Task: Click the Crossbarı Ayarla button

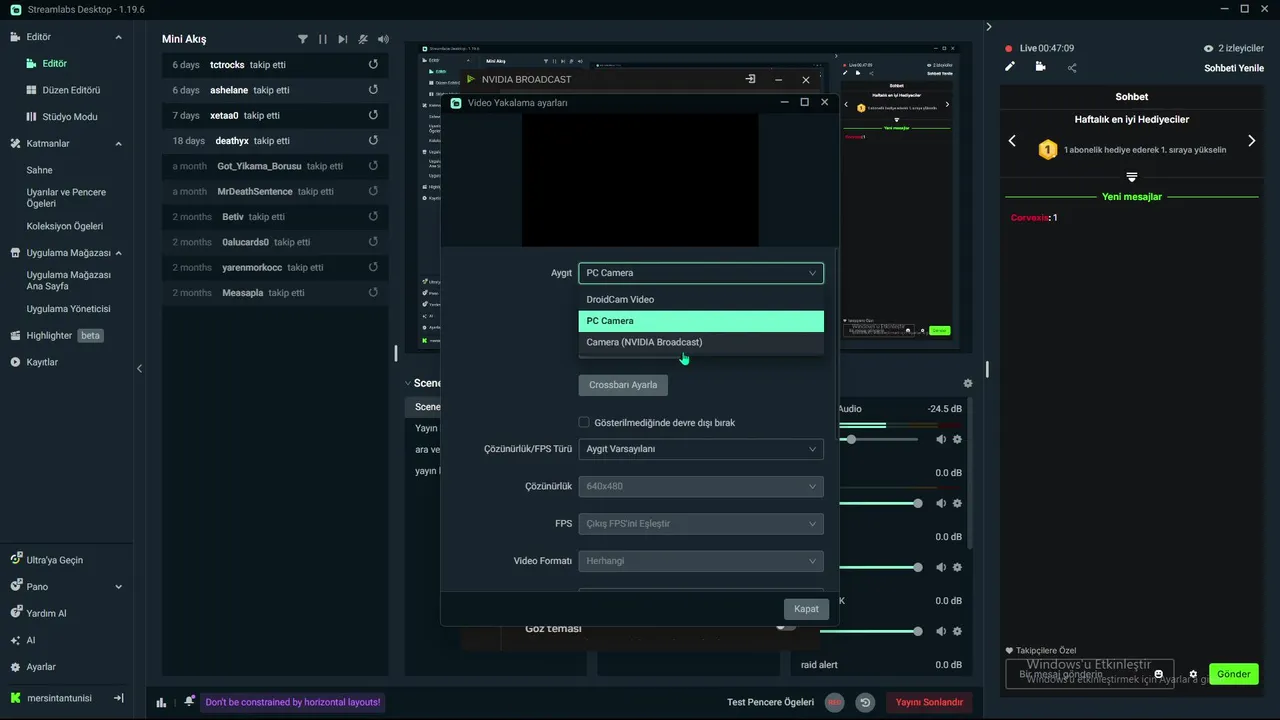Action: coord(623,385)
